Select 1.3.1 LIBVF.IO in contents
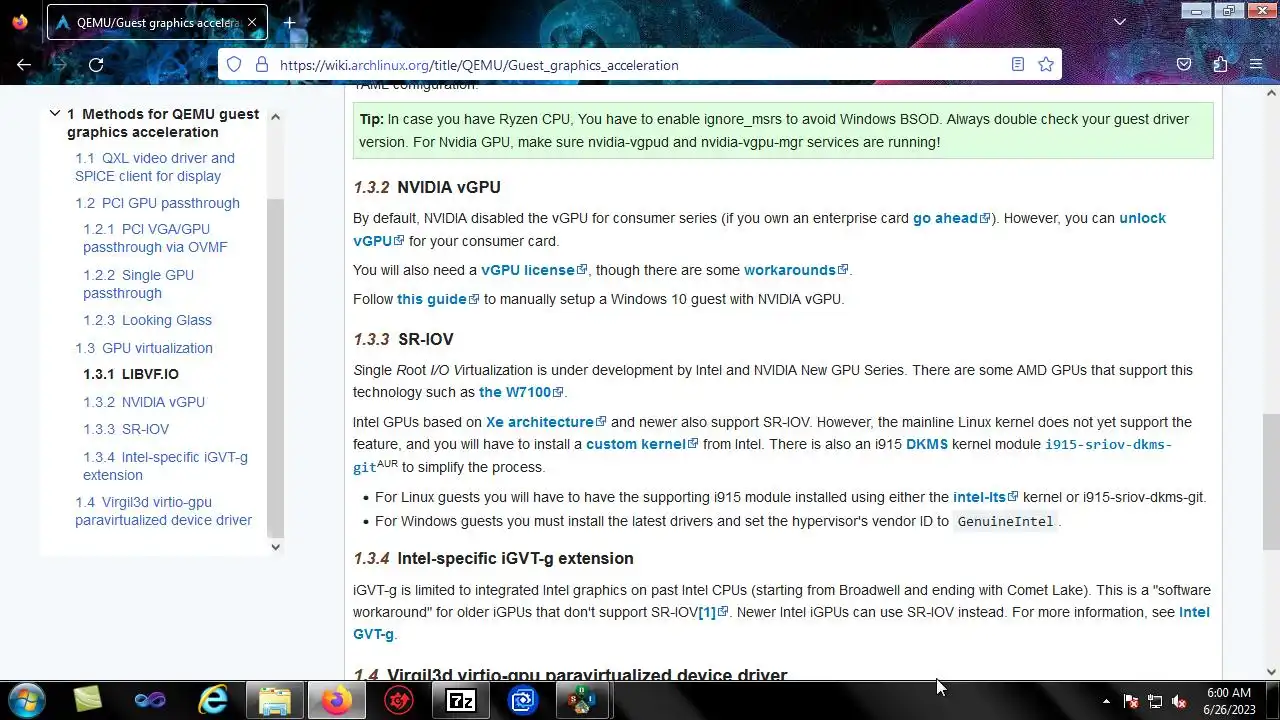Screen dimensions: 1280x720 (x=131, y=374)
